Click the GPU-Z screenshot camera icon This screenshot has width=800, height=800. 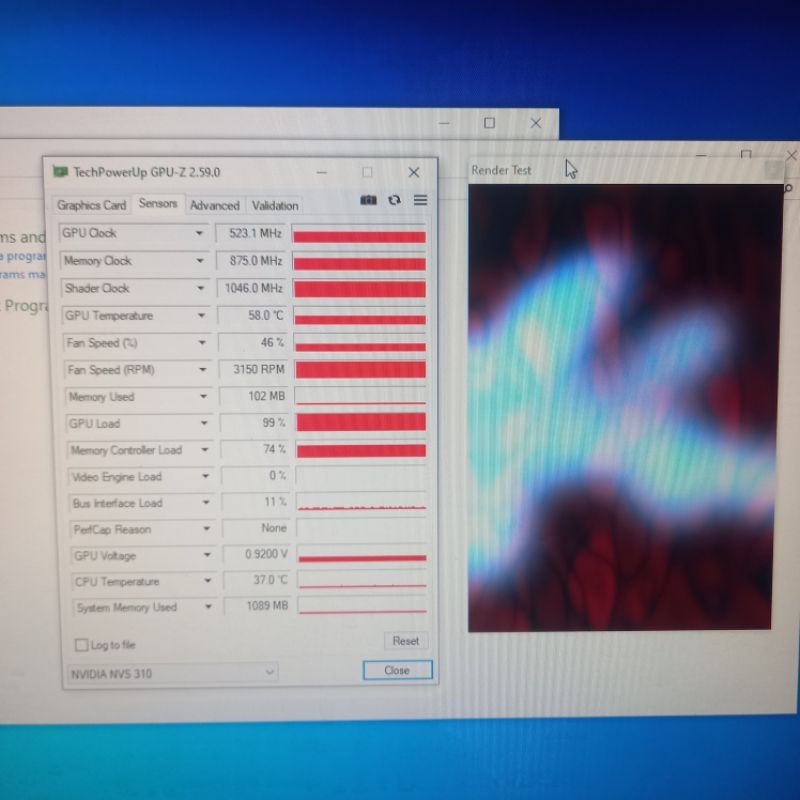pos(368,200)
